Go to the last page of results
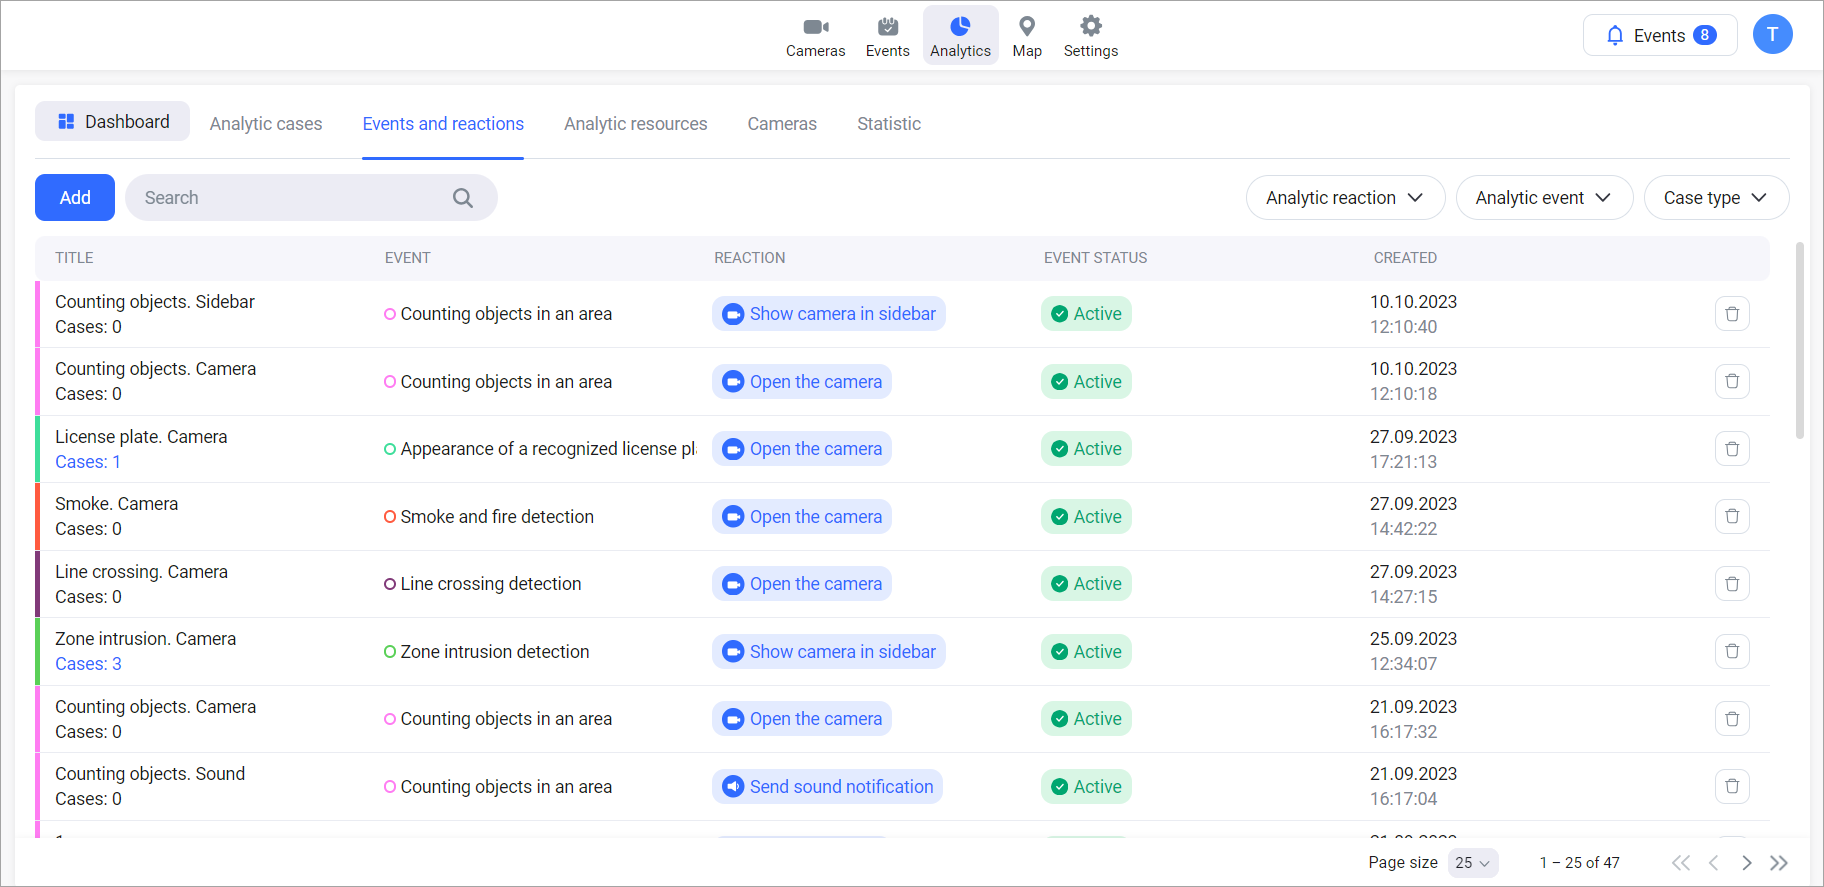The image size is (1824, 887). (x=1778, y=863)
